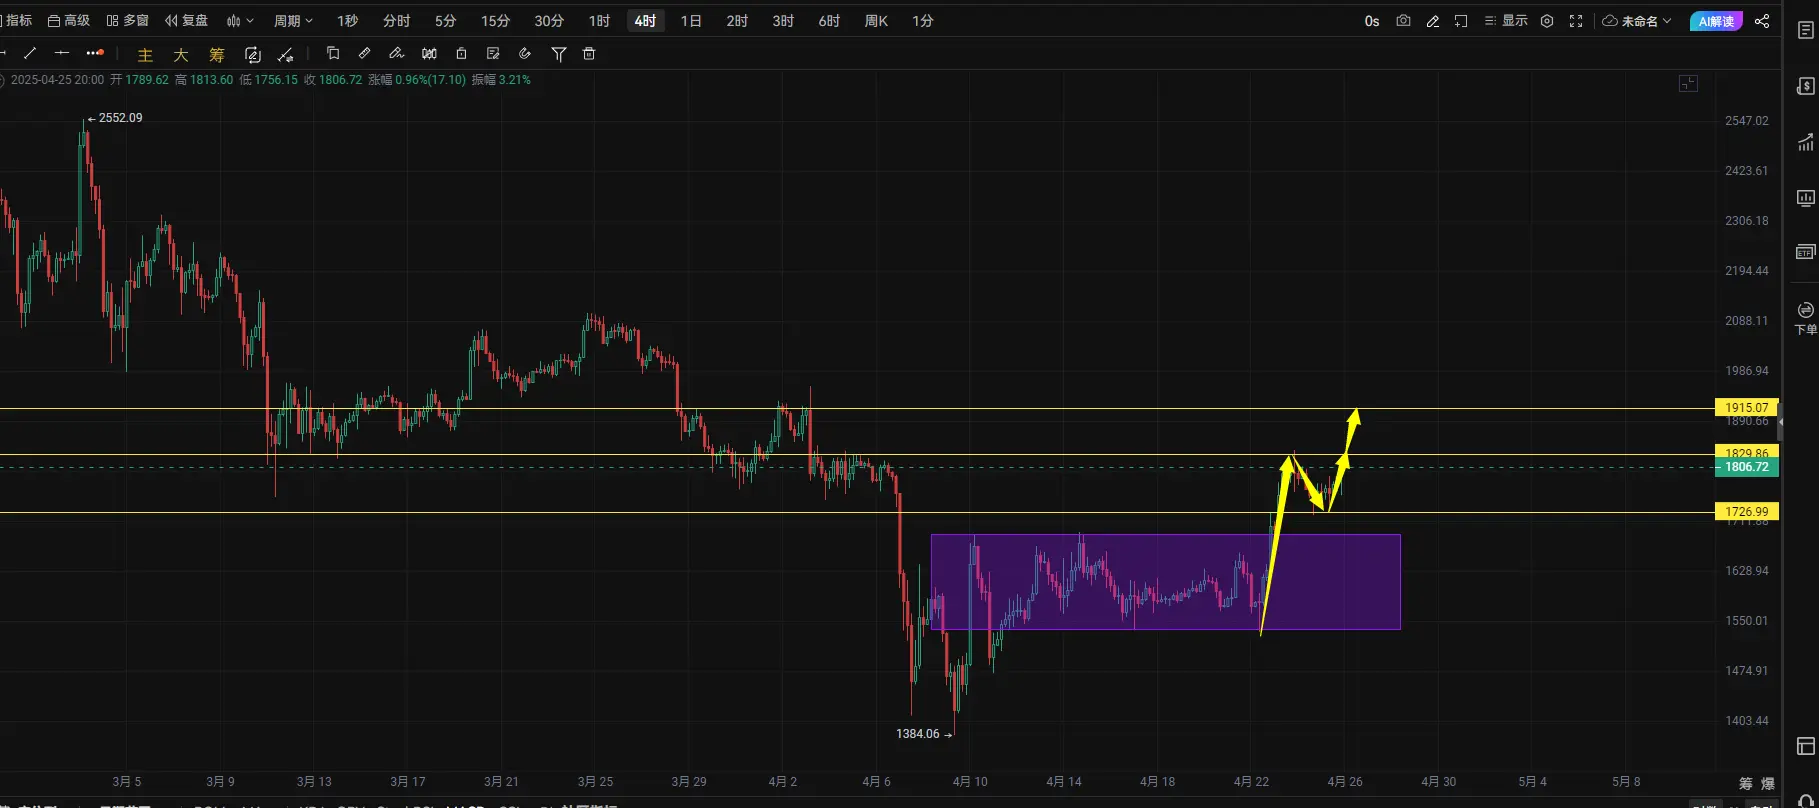Open the 指标 indicators menu
Viewport: 1819px width, 808px height.
[17, 20]
